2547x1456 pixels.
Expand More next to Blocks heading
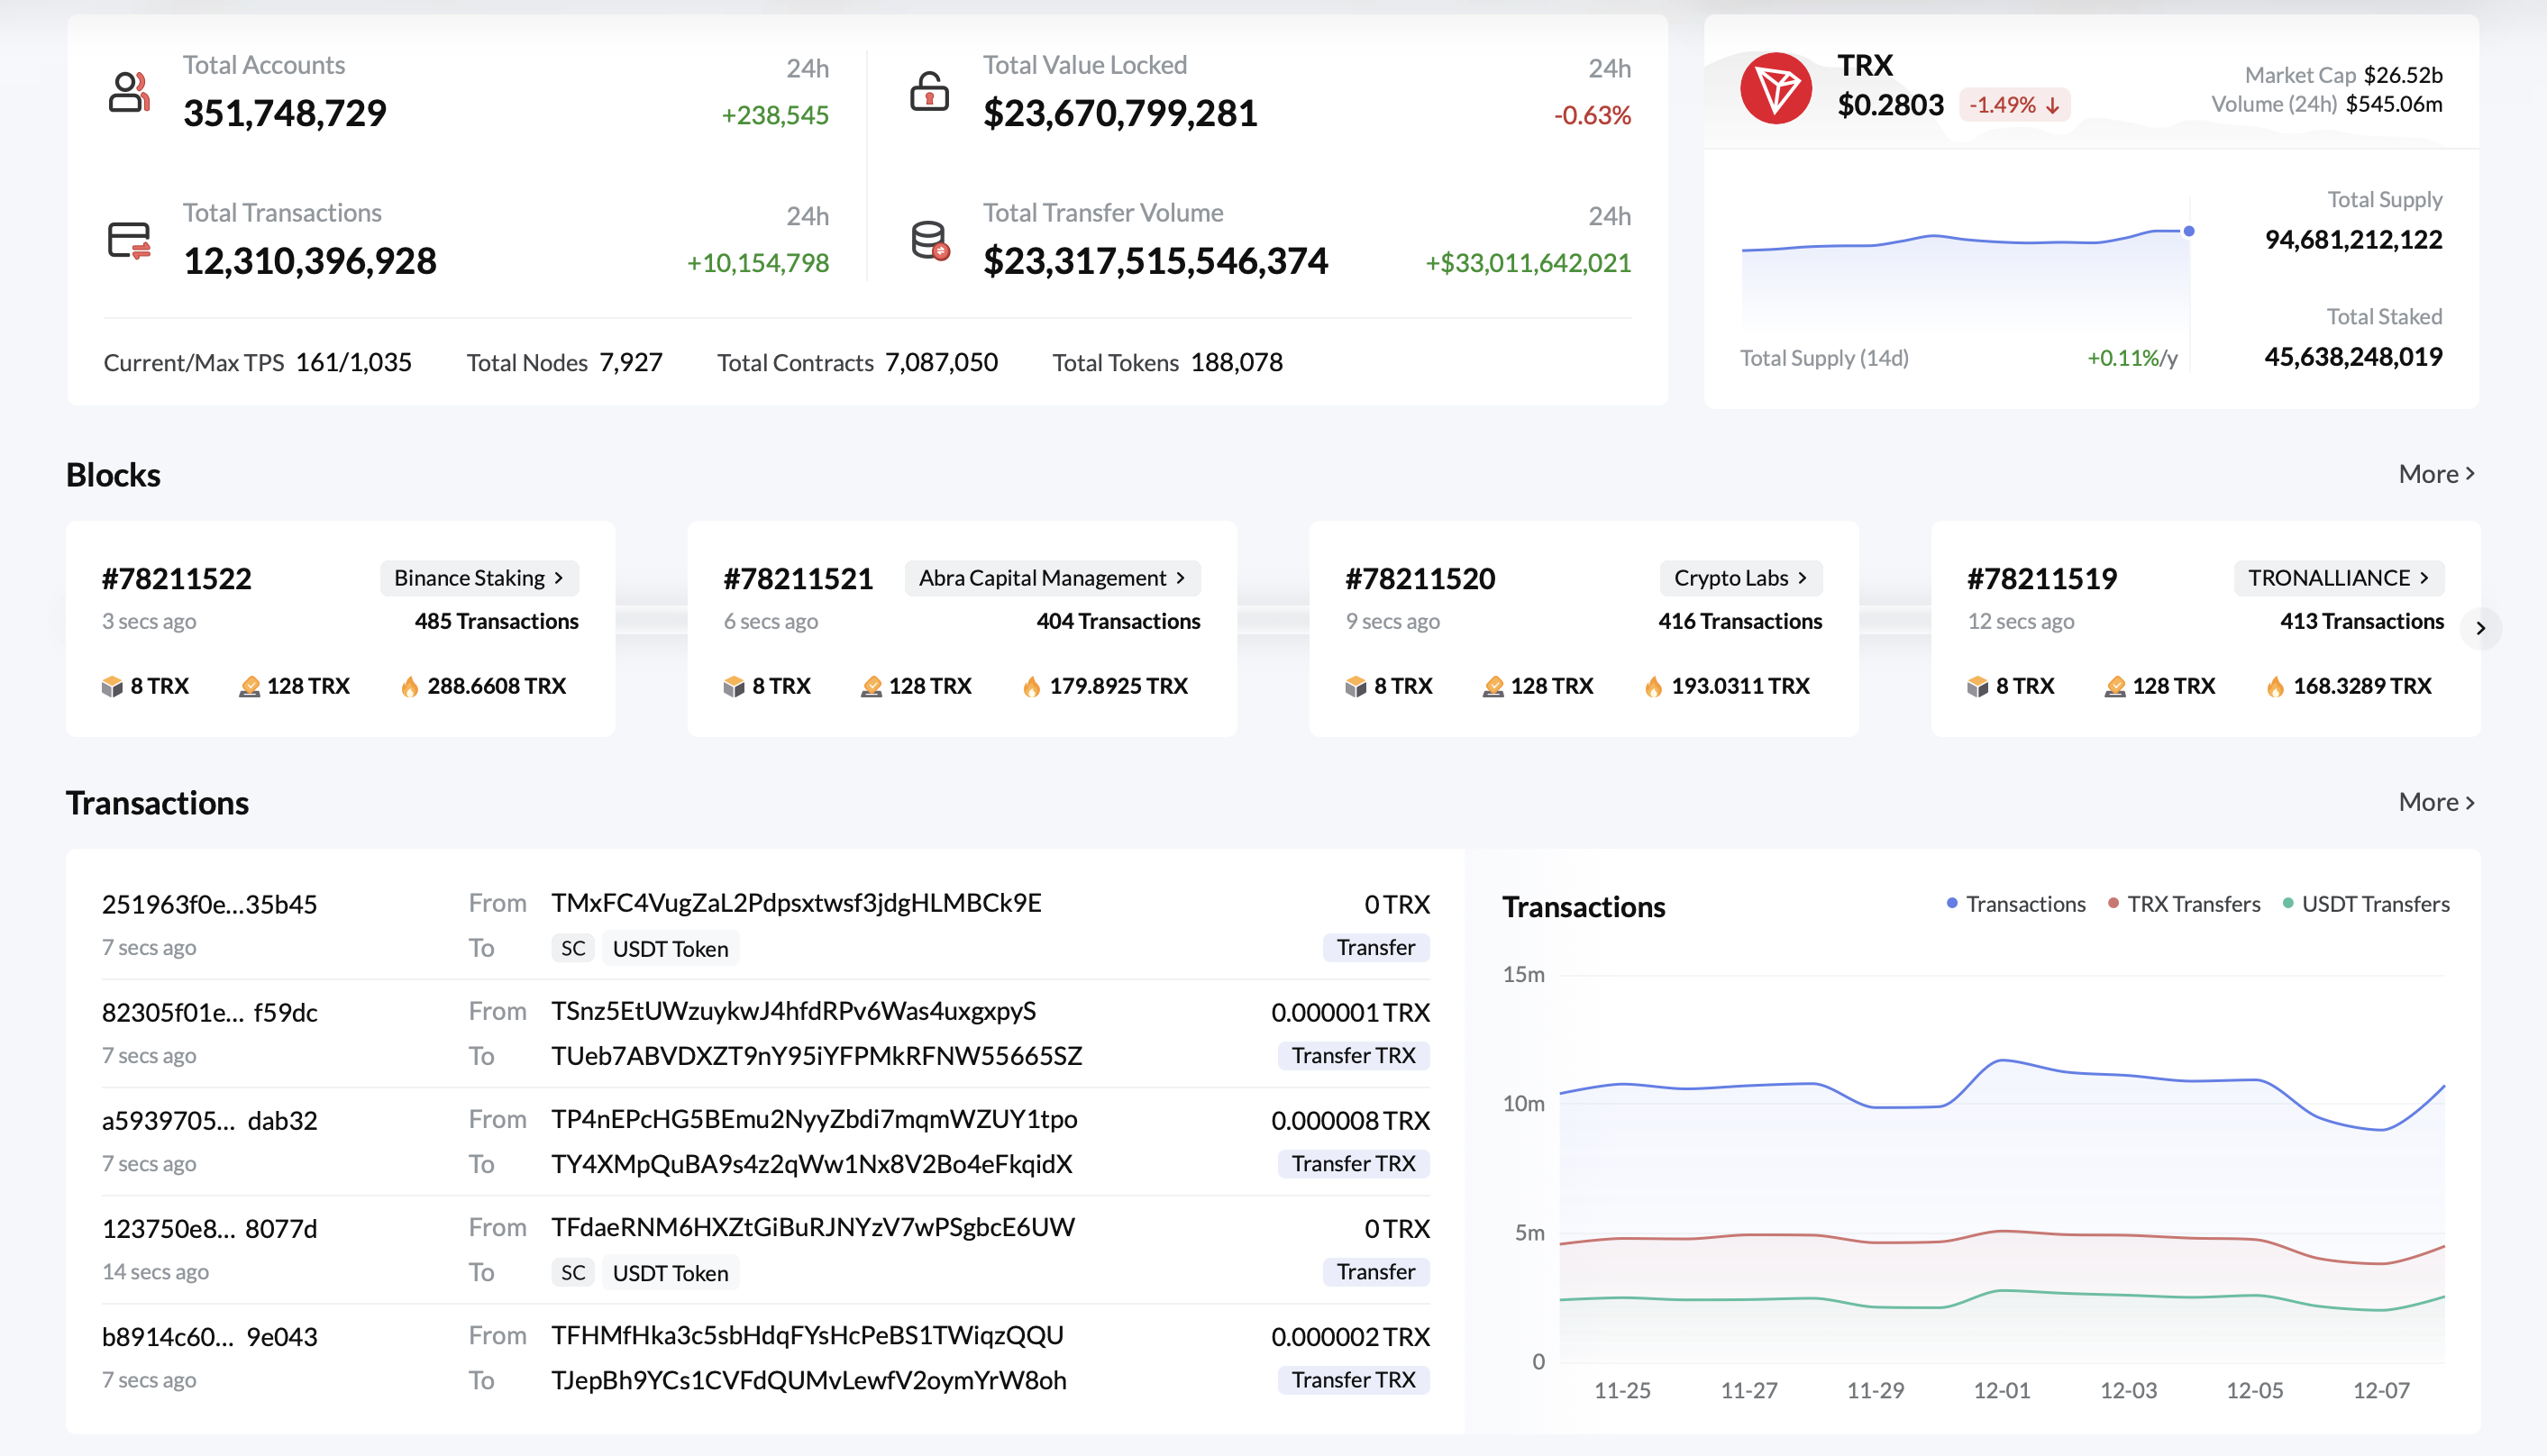(x=2436, y=474)
